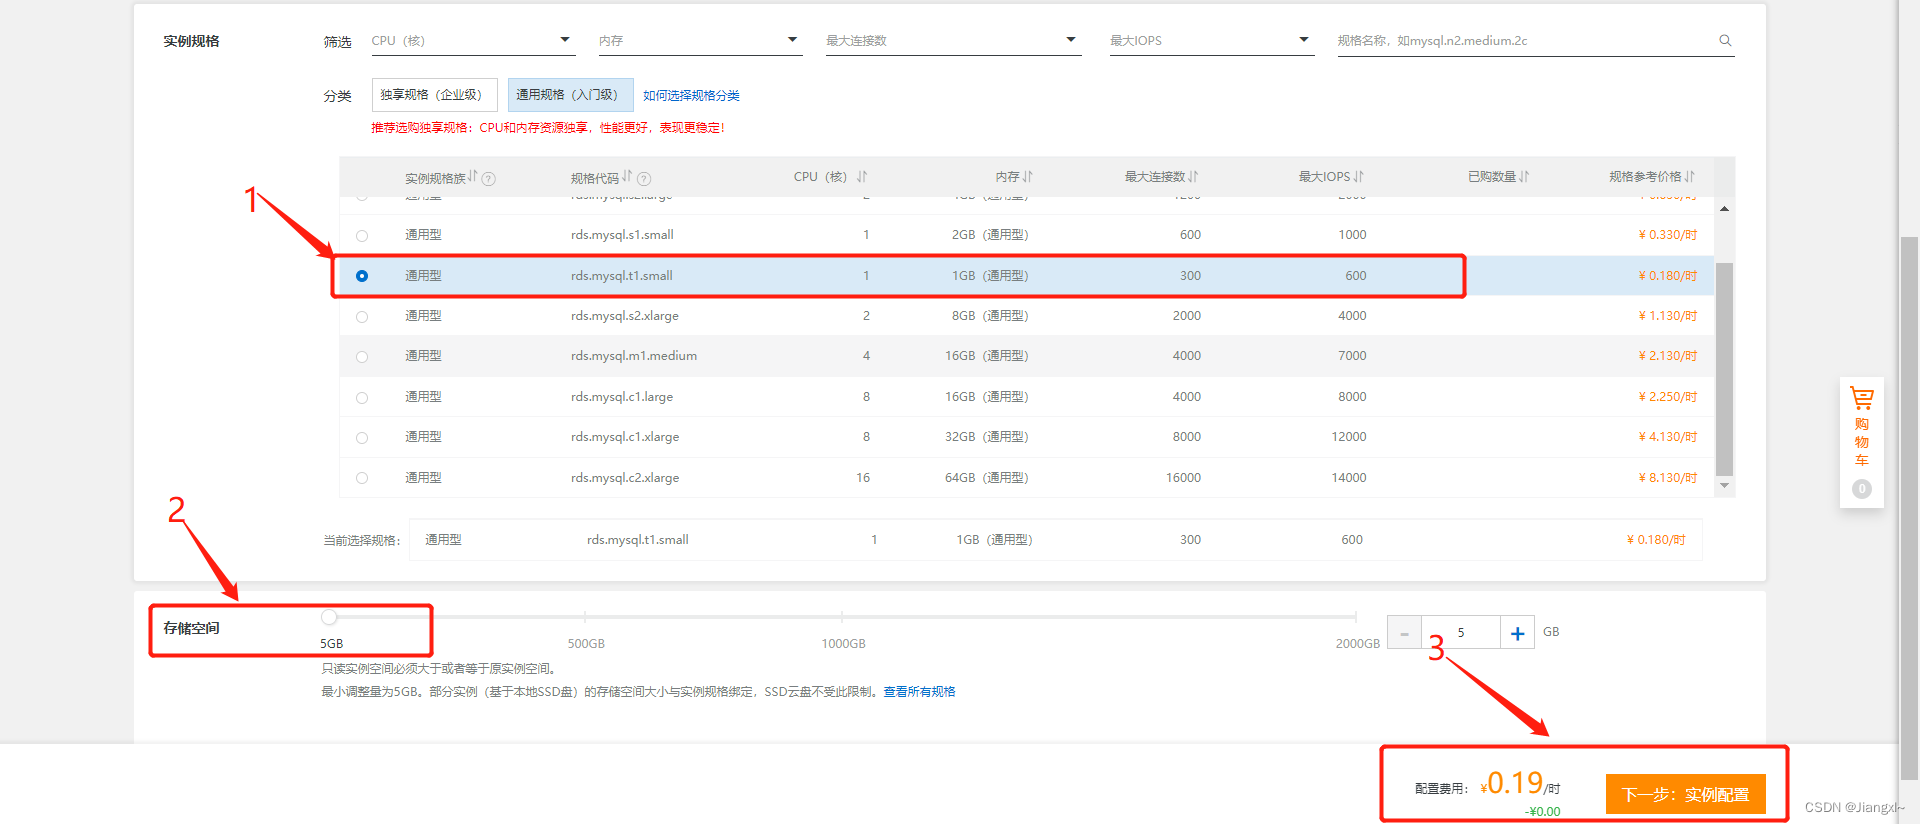Select radio for rds.mysql.t1.small
Viewport: 1920px width, 824px height.
362,276
